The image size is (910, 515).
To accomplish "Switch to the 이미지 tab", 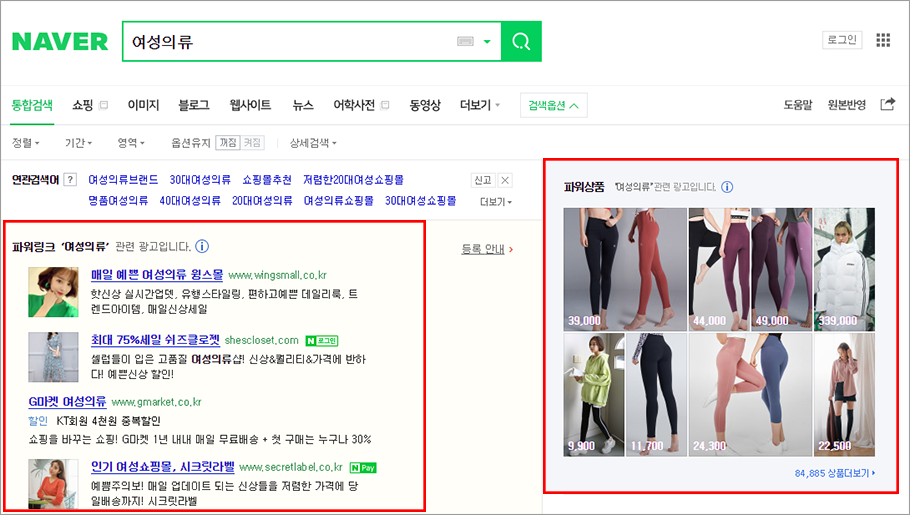I will [143, 105].
